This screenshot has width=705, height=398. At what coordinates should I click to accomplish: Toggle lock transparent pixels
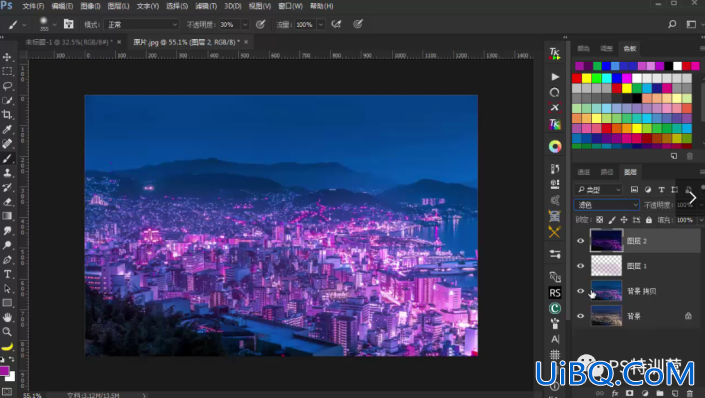[x=599, y=220]
